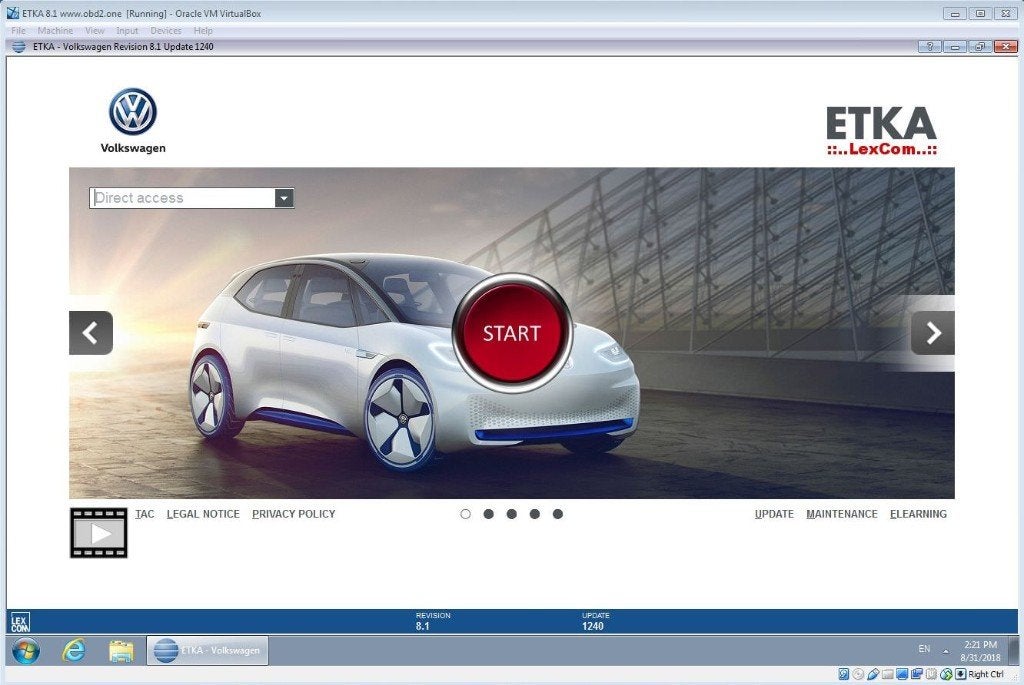The height and width of the screenshot is (685, 1024).
Task: Go to the previous slide with left arrow
Action: [91, 333]
